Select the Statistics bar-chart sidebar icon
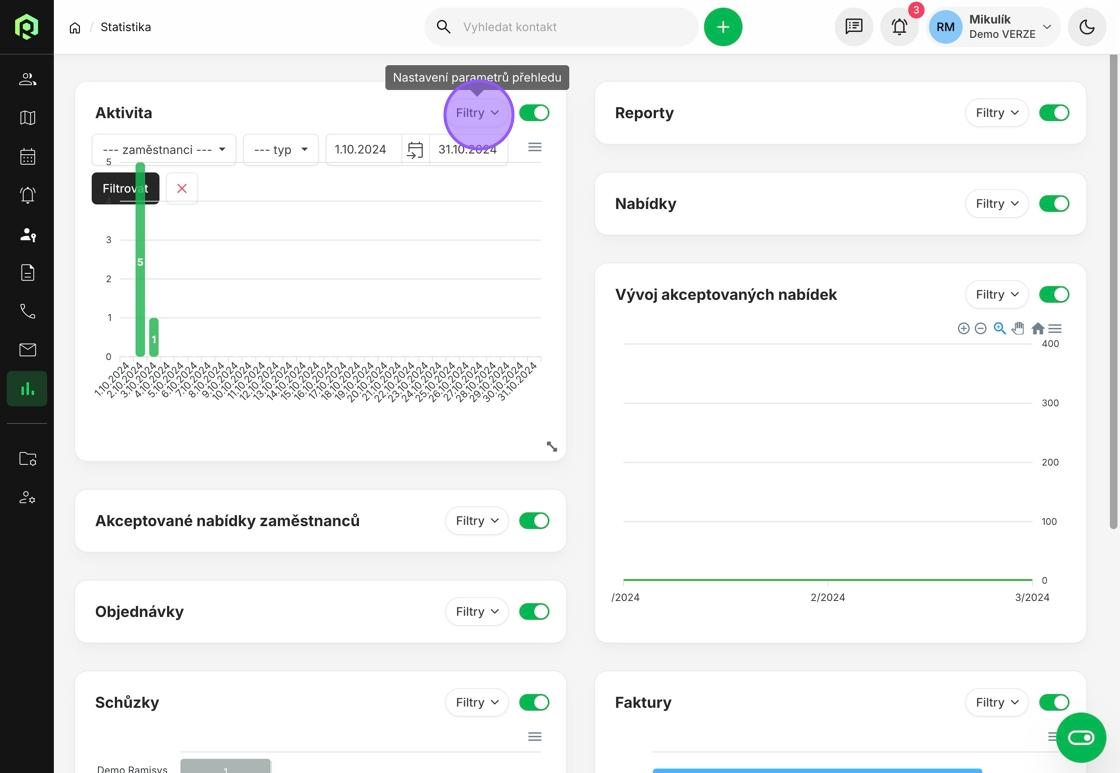Viewport: 1120px width, 773px height. 27,389
